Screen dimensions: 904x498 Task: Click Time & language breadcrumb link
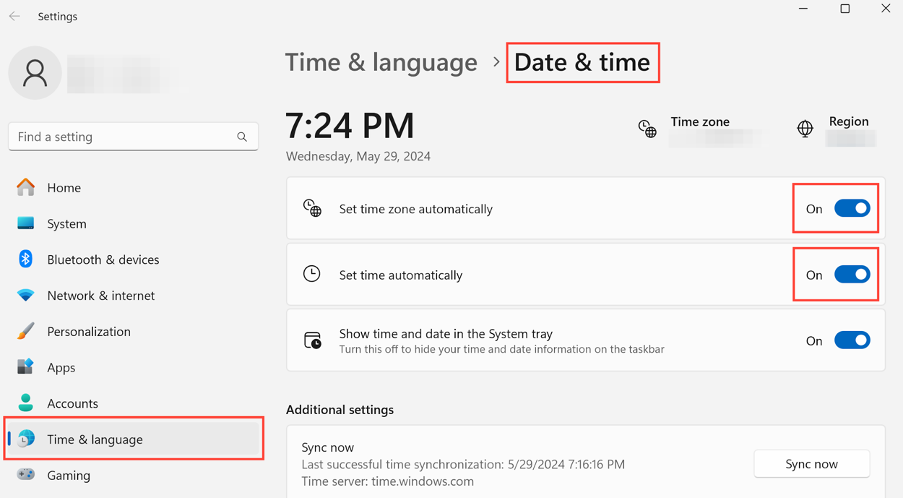(382, 63)
